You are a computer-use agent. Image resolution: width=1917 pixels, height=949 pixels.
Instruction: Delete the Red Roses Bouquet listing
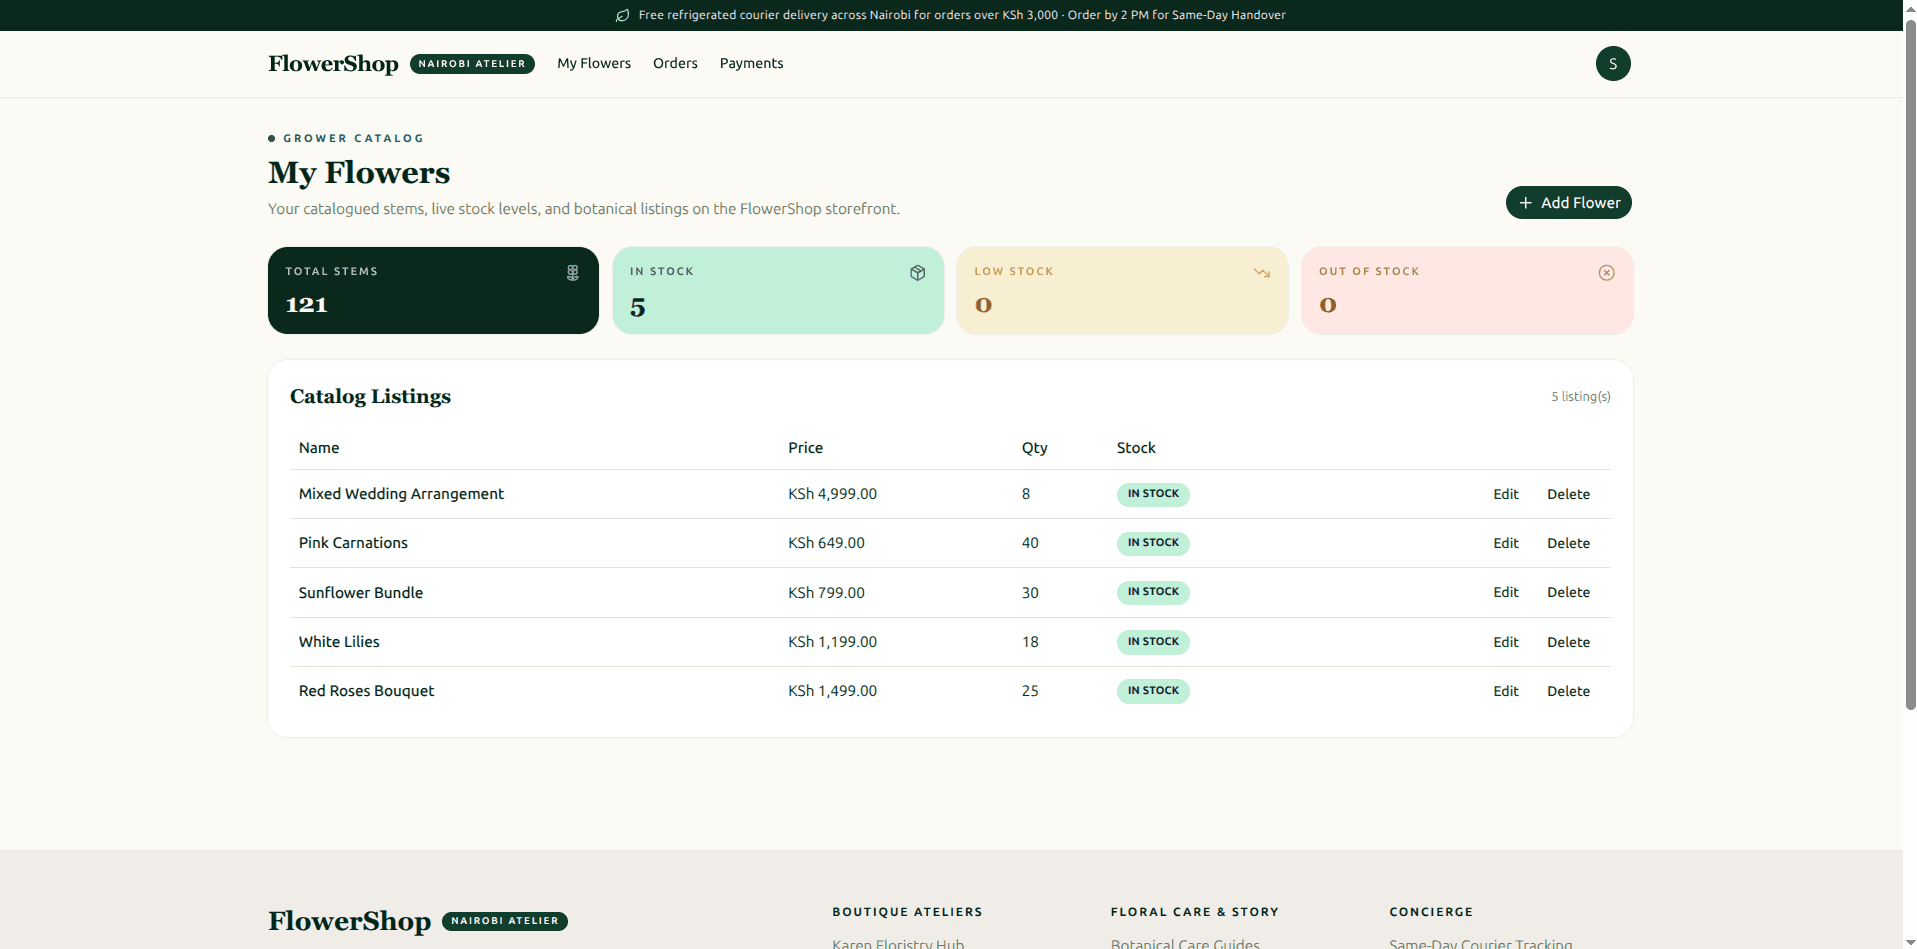pyautogui.click(x=1568, y=691)
